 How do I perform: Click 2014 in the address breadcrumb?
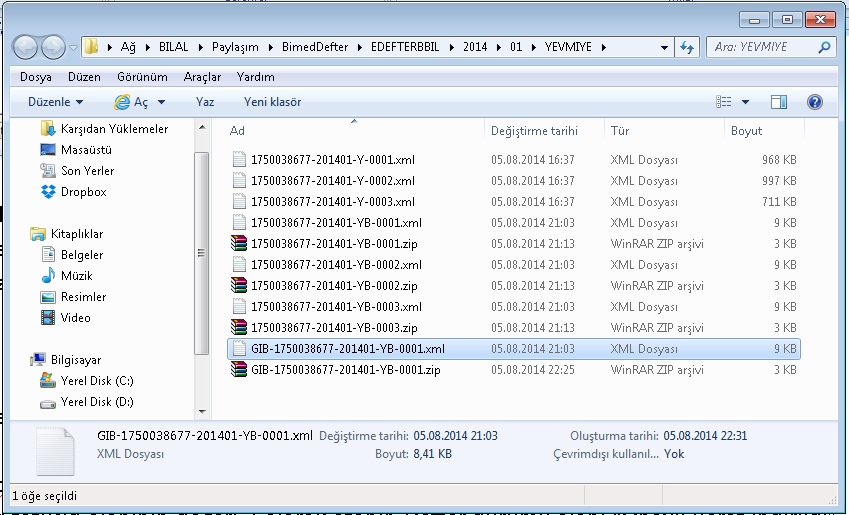(475, 47)
